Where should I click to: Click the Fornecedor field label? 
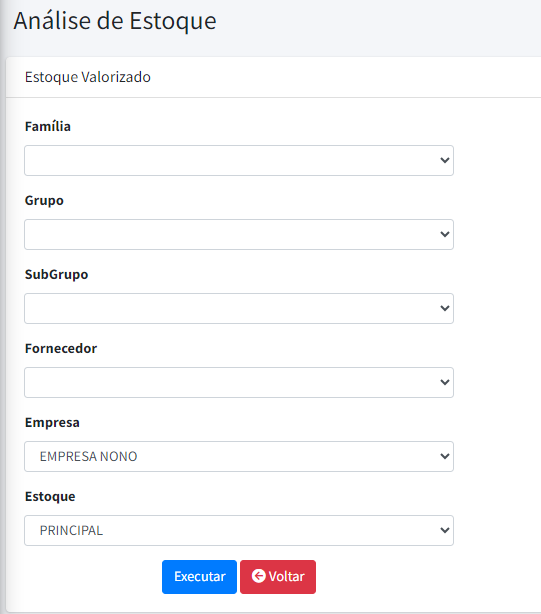coord(61,349)
